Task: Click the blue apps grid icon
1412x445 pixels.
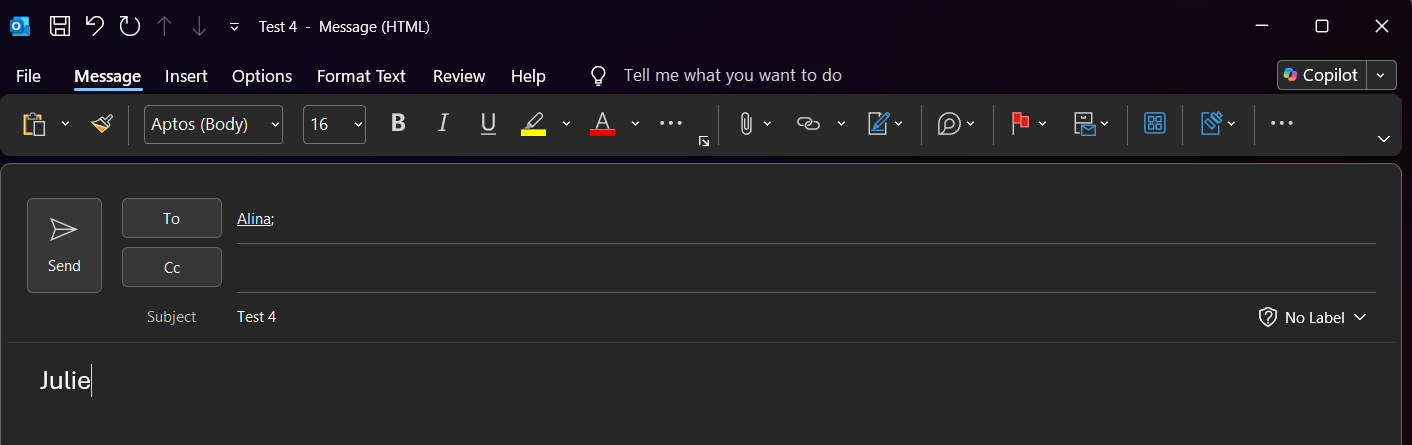Action: click(x=1155, y=124)
